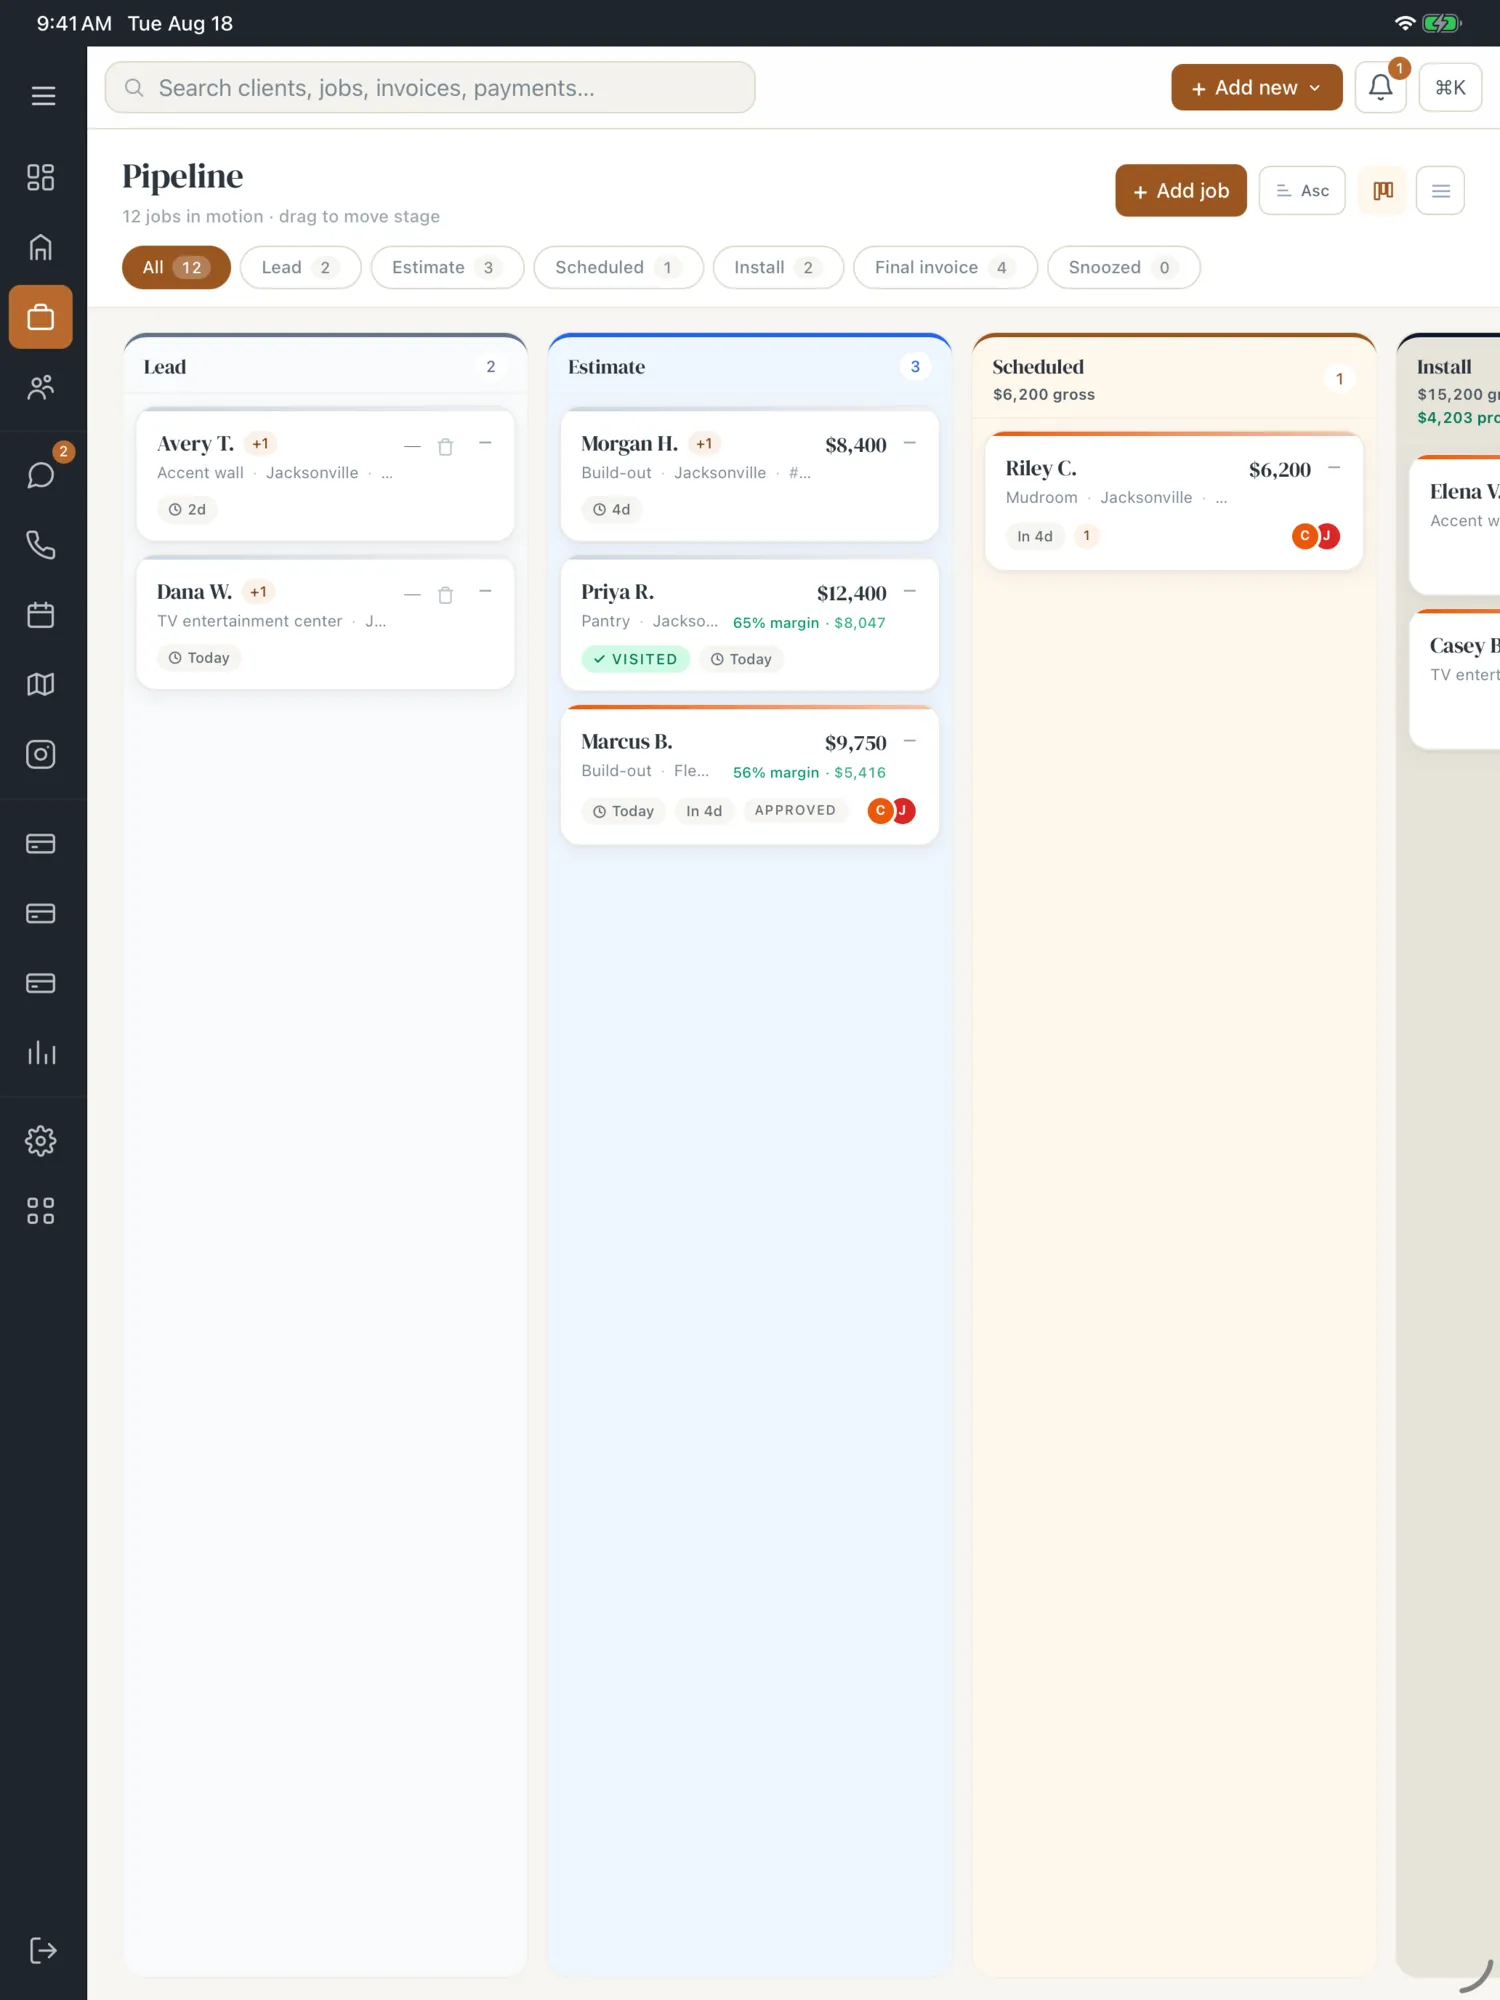Screen dimensions: 1500x2000
Task: Focus the search clients and jobs field
Action: pos(430,87)
